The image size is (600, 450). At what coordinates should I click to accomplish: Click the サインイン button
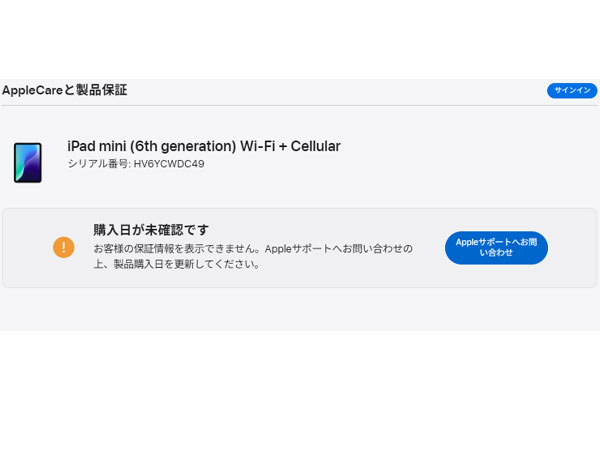tap(572, 90)
